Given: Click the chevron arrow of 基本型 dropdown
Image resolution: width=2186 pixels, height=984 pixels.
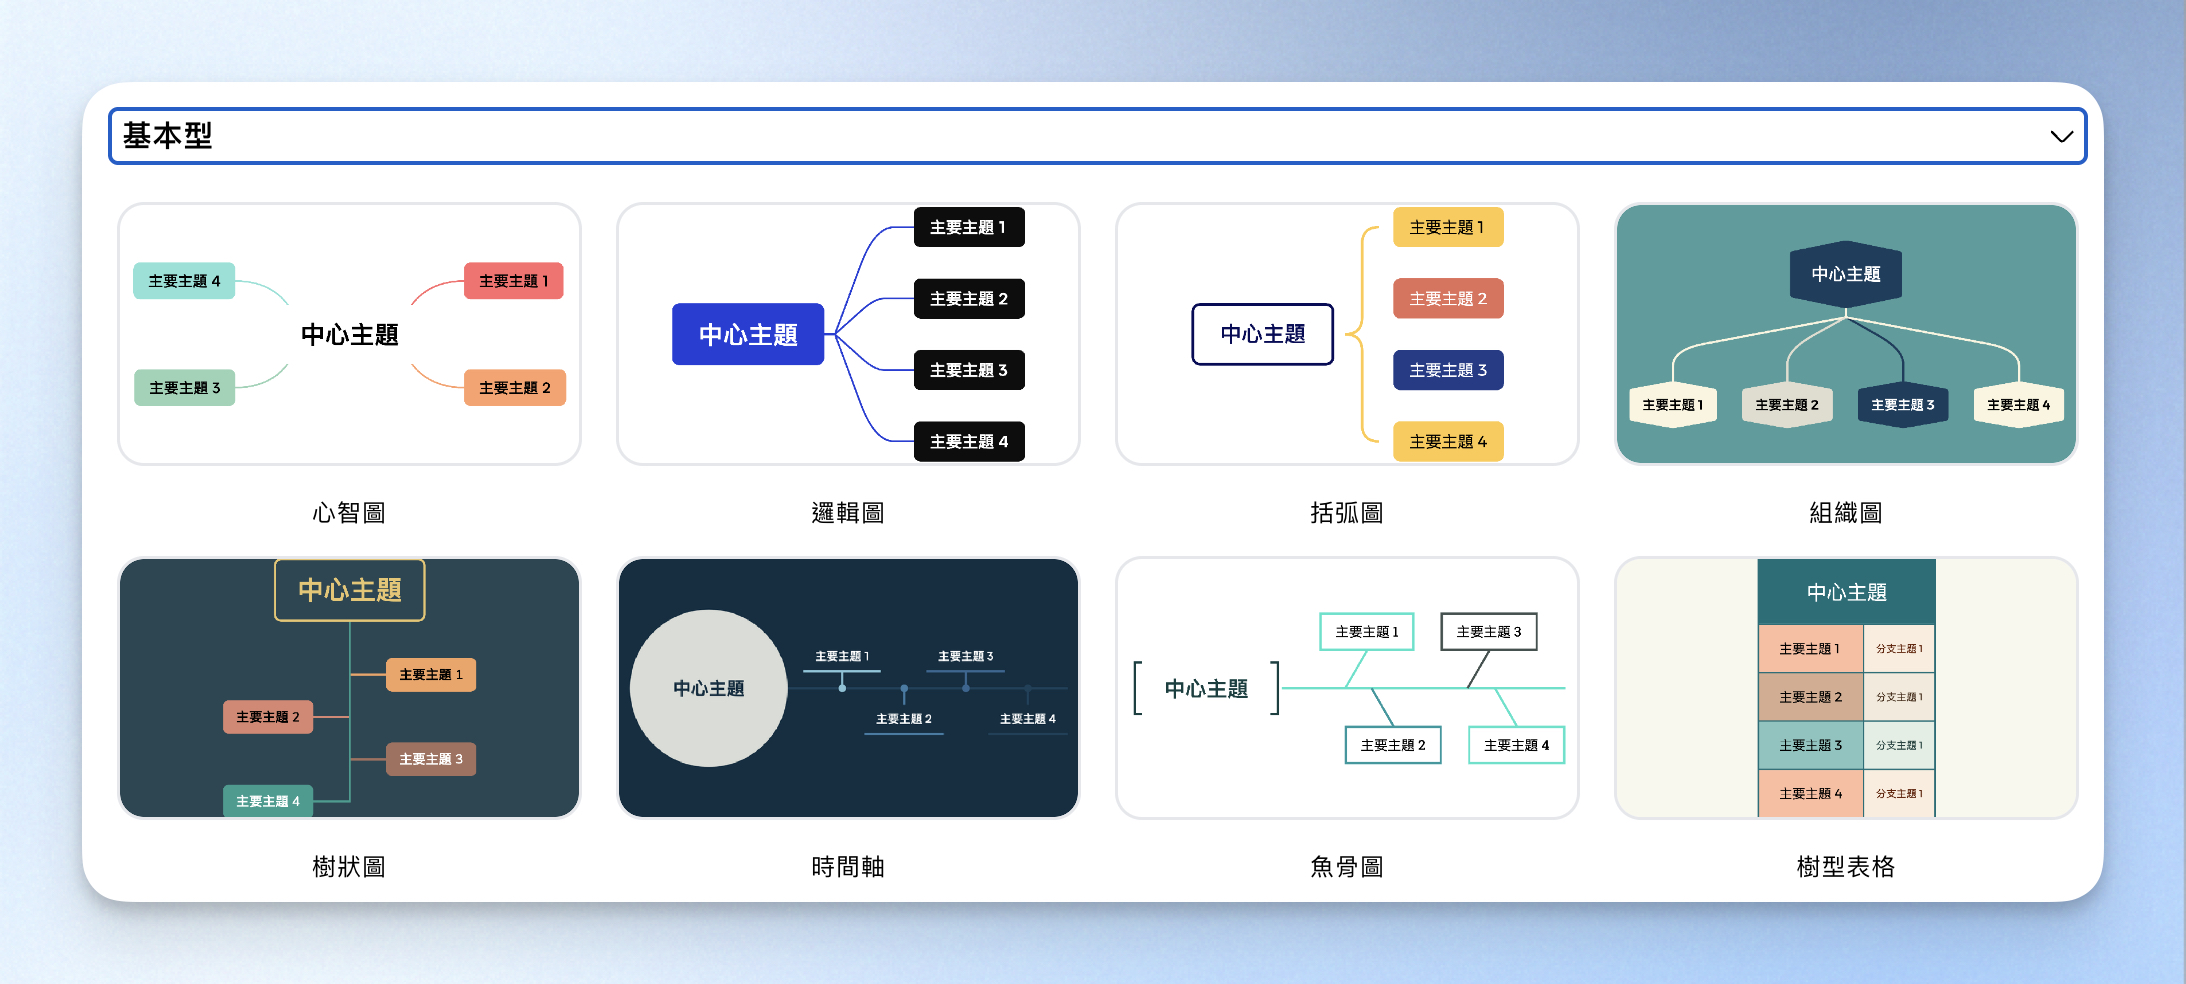Looking at the screenshot, I should 2061,136.
